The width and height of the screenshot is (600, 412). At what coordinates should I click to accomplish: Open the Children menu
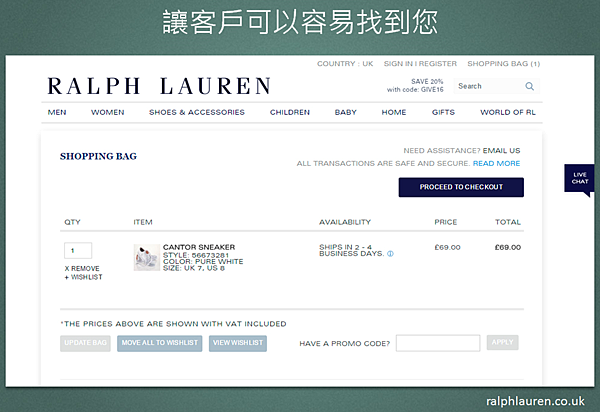(290, 112)
